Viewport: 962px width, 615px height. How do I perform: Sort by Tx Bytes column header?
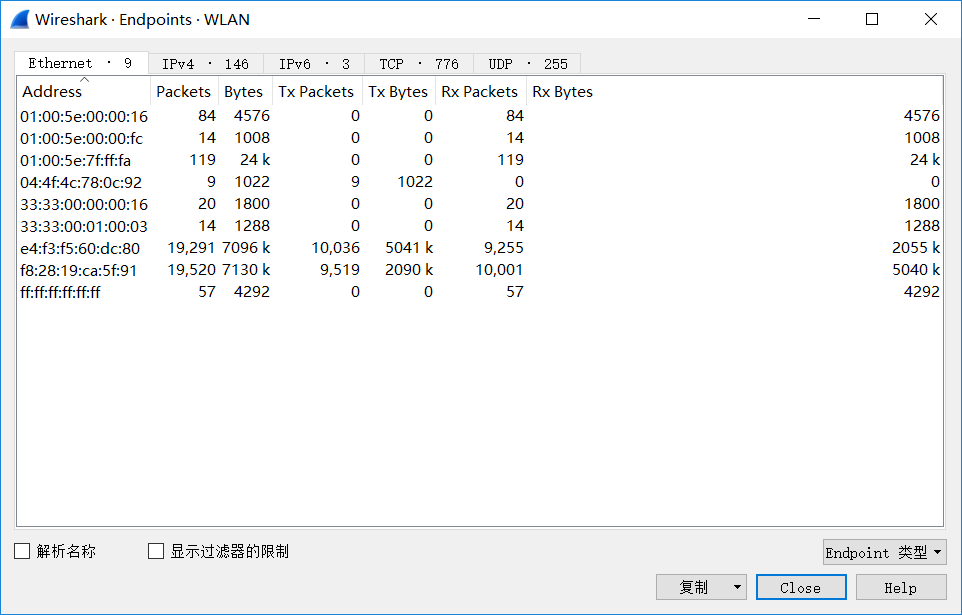[x=399, y=91]
